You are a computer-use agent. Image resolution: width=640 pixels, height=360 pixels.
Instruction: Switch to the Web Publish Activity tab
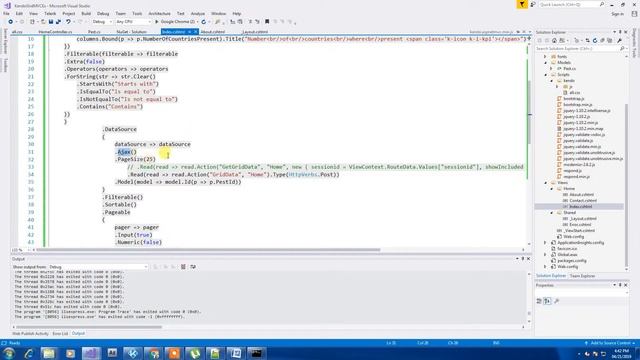point(30,334)
